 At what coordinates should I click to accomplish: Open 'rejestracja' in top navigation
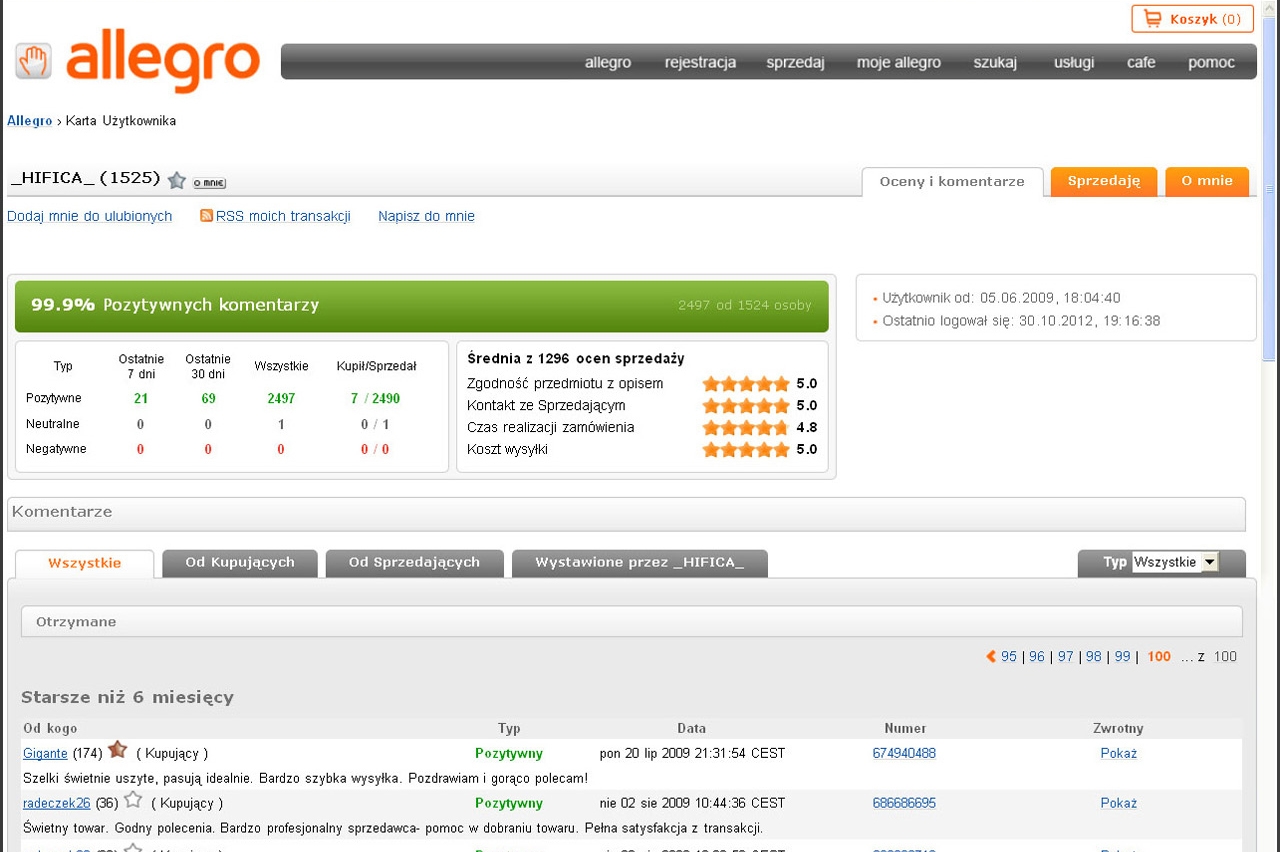tap(700, 62)
